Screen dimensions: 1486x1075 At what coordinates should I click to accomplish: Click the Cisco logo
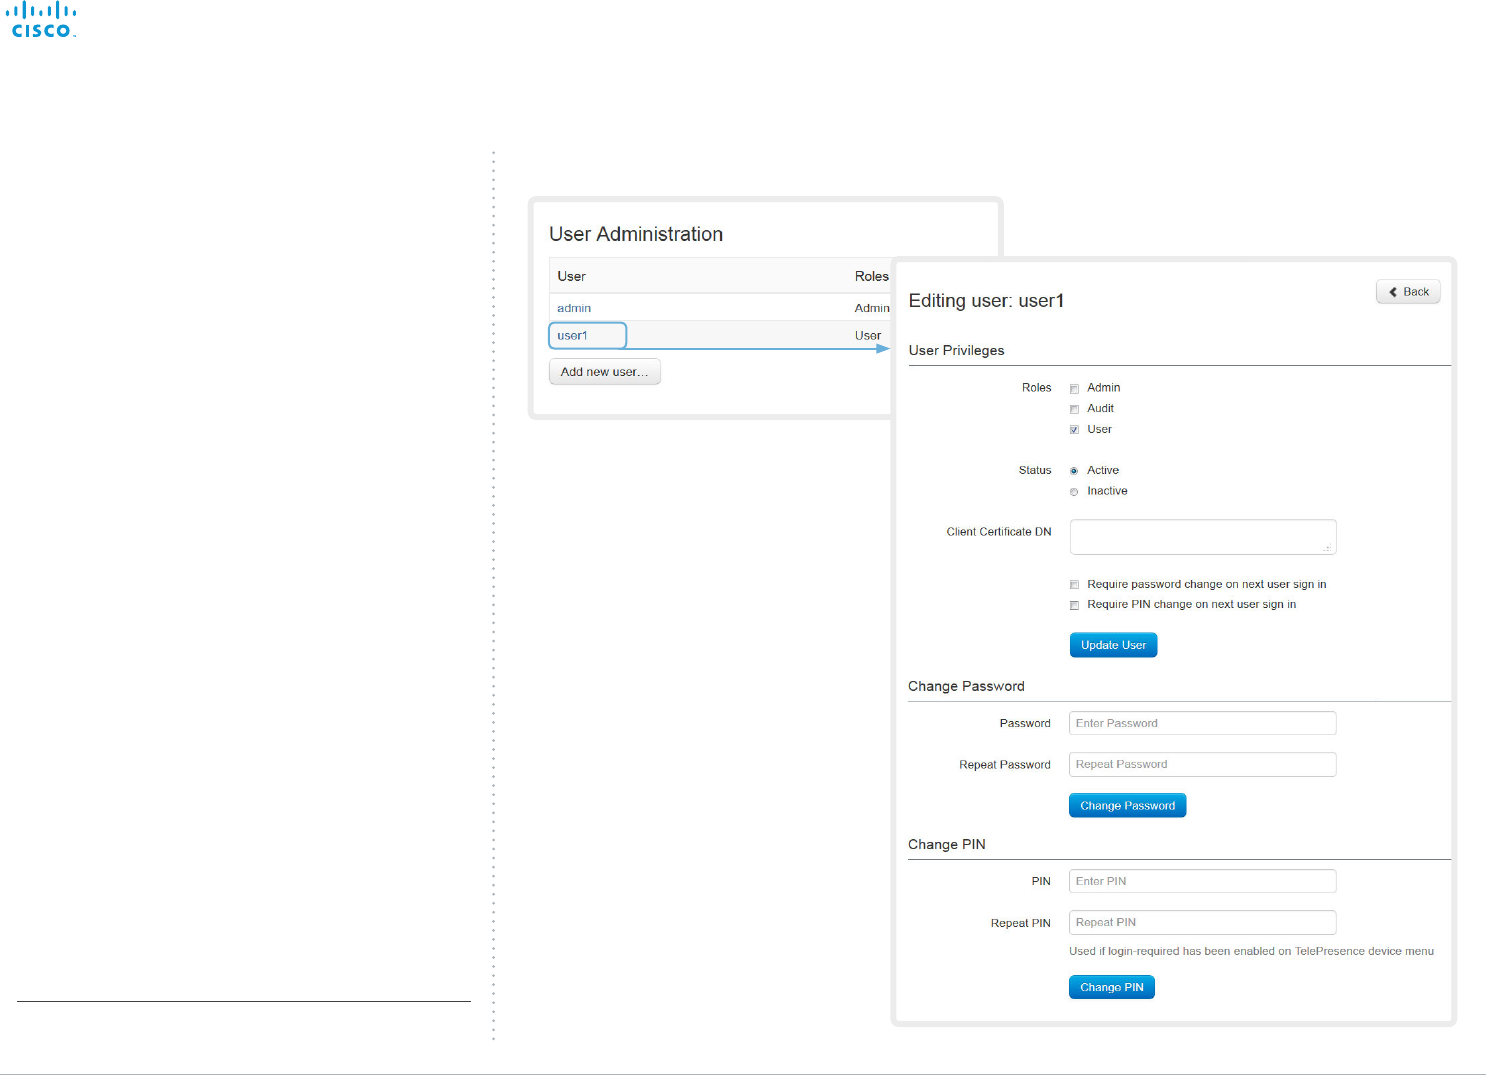(41, 20)
